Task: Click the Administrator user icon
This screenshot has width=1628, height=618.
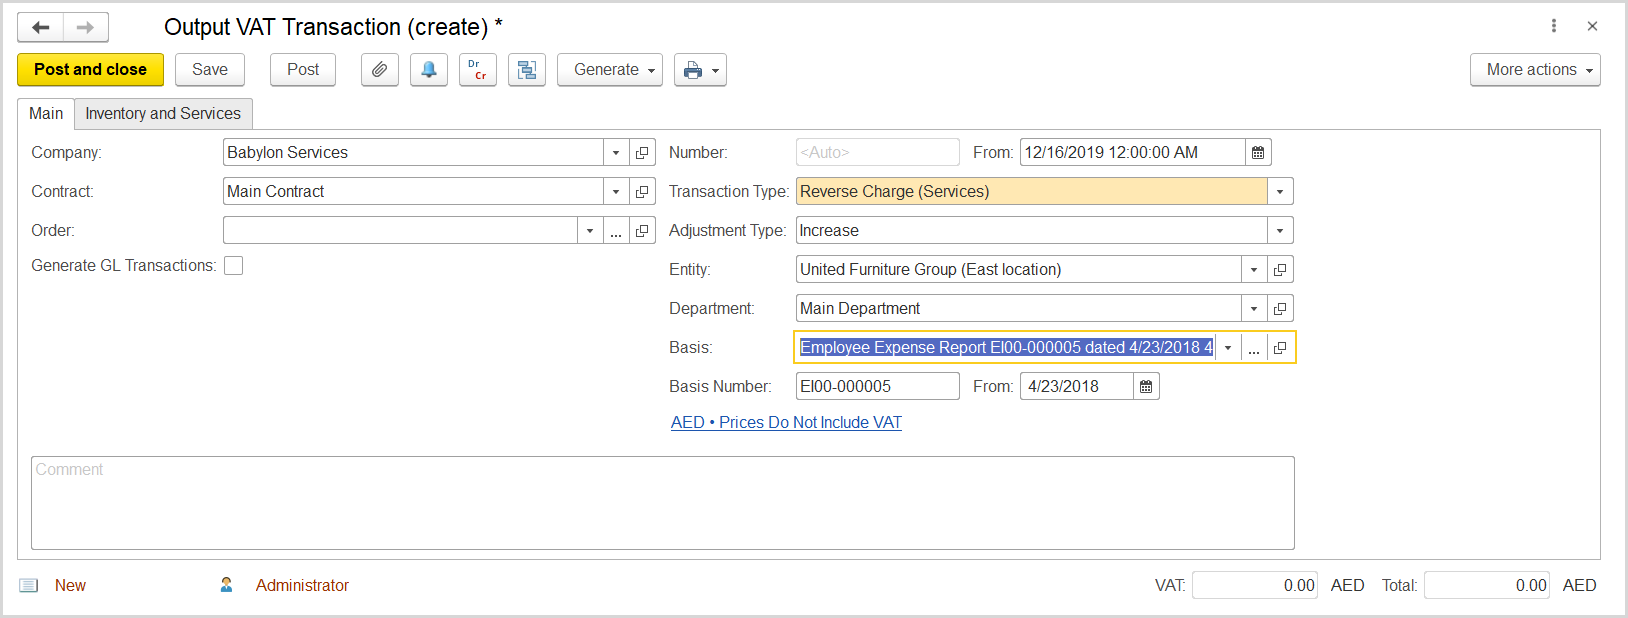Action: pos(227,585)
